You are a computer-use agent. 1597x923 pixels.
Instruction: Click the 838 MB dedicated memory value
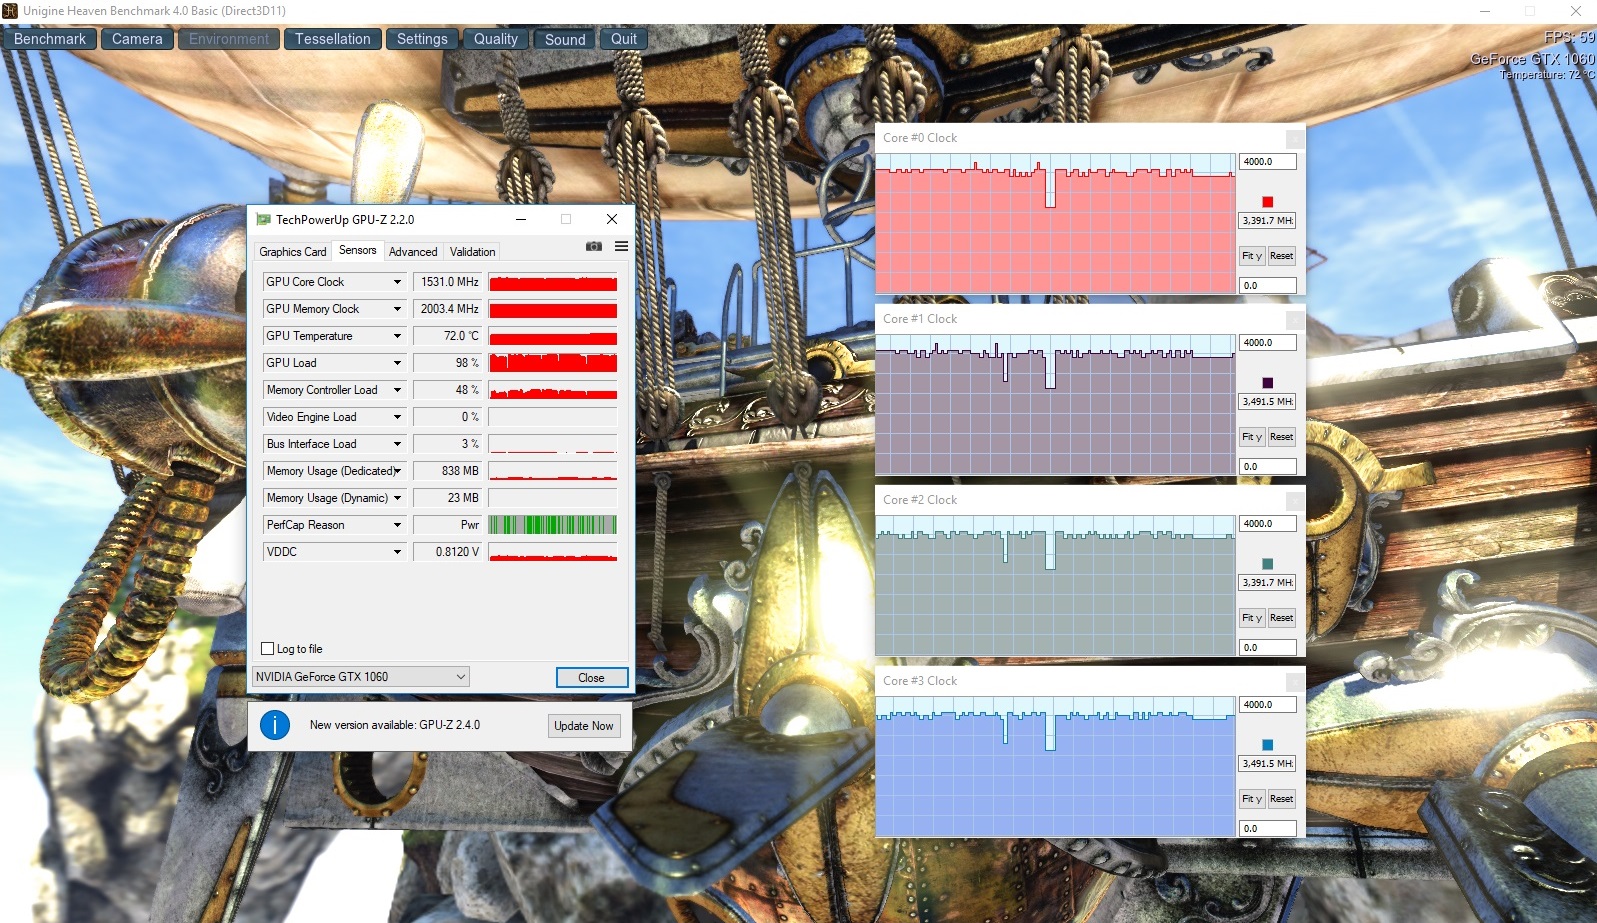[x=447, y=471]
